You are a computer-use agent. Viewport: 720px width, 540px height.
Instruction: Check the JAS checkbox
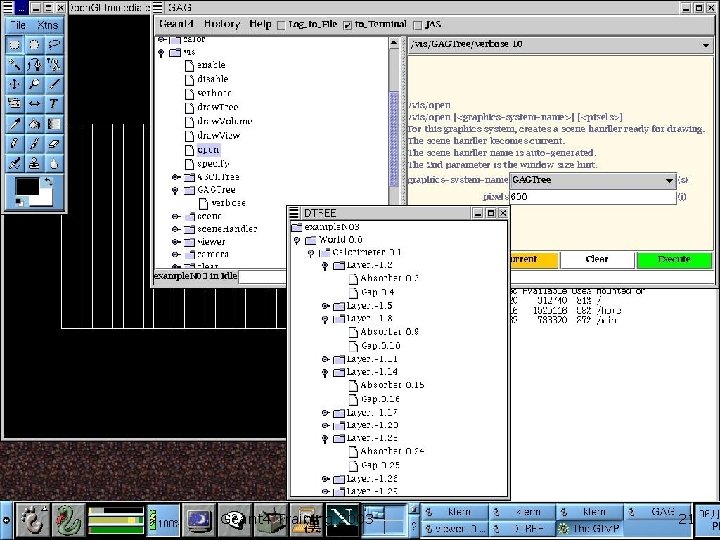coord(416,24)
